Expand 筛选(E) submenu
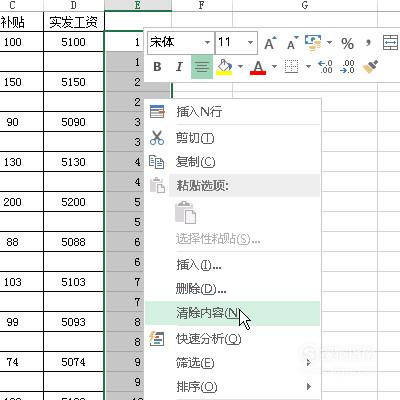The height and width of the screenshot is (400, 400). point(233,363)
